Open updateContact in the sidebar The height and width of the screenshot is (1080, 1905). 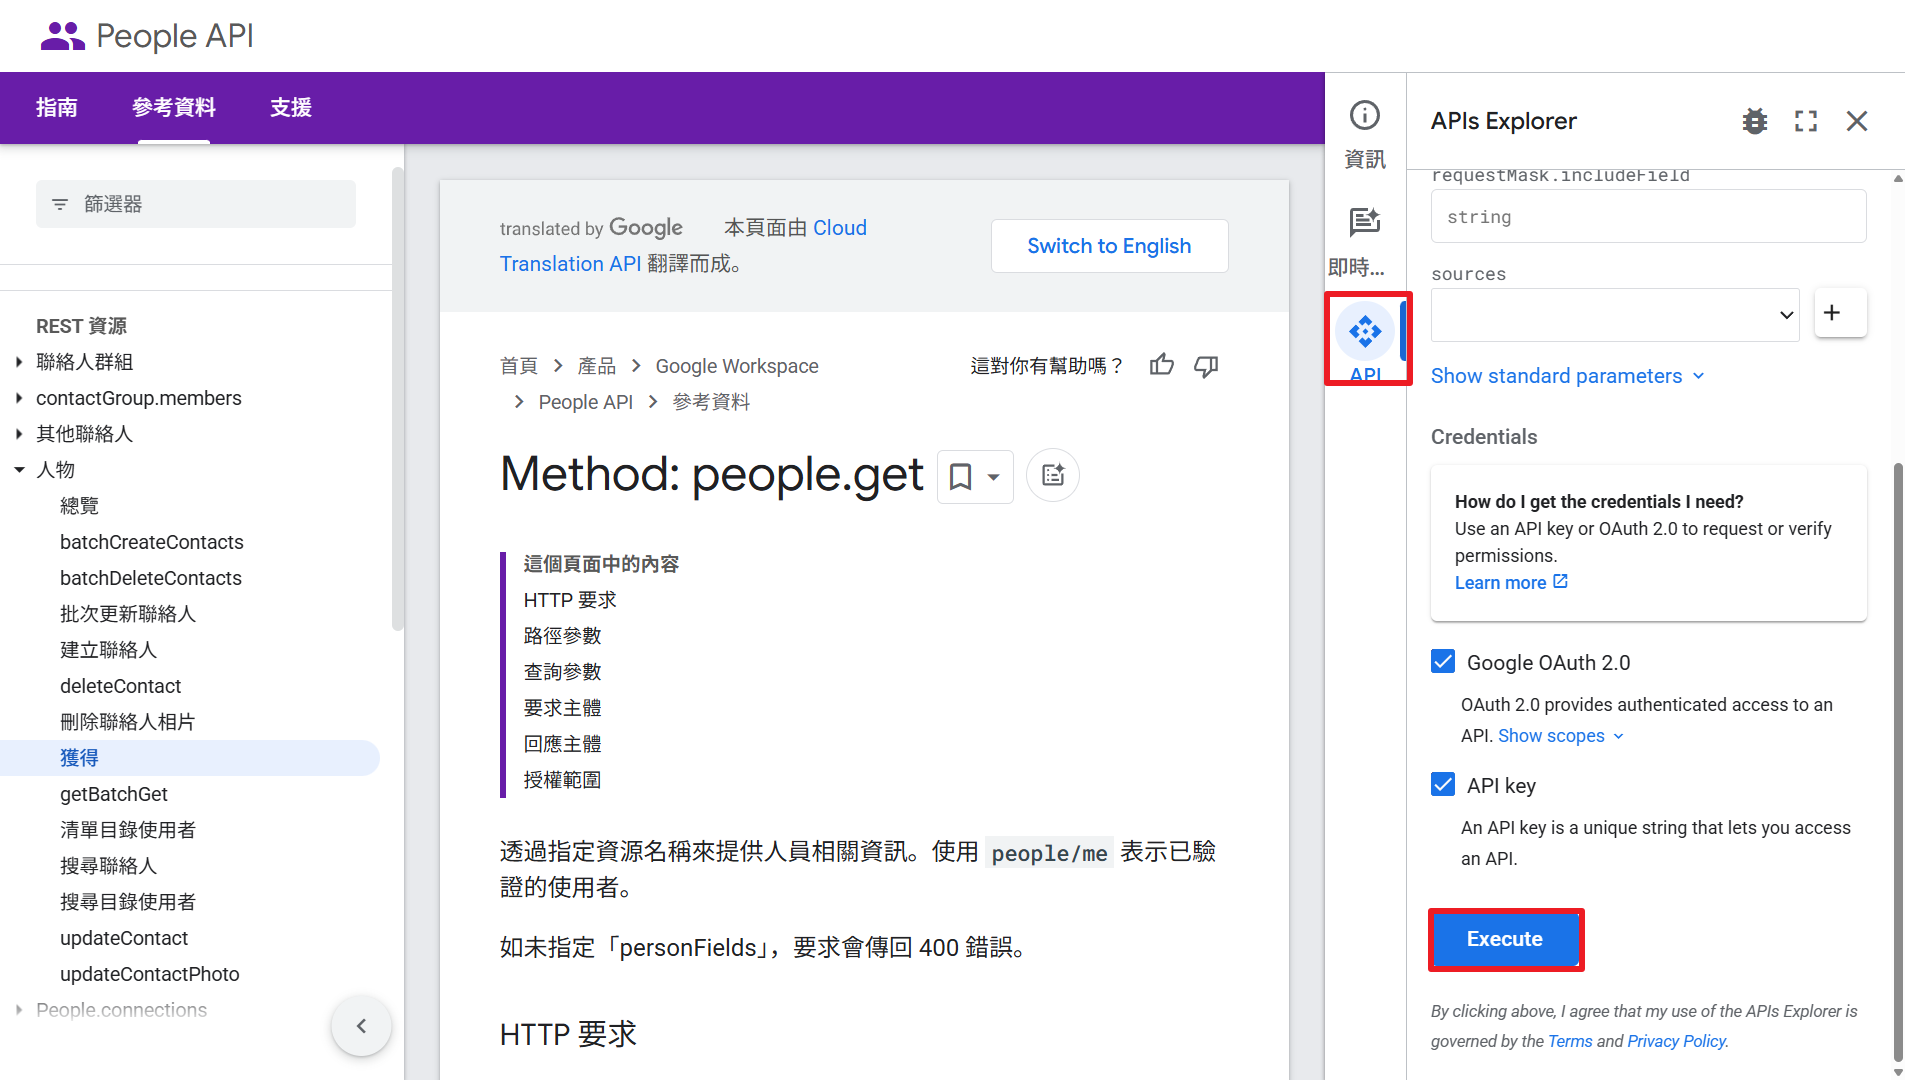coord(124,938)
